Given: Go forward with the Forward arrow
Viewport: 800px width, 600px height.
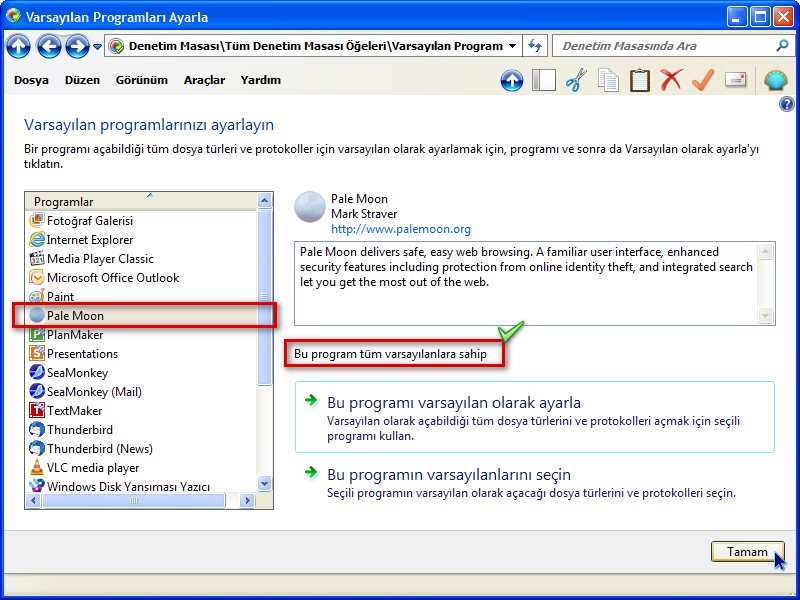Looking at the screenshot, I should click(x=77, y=46).
